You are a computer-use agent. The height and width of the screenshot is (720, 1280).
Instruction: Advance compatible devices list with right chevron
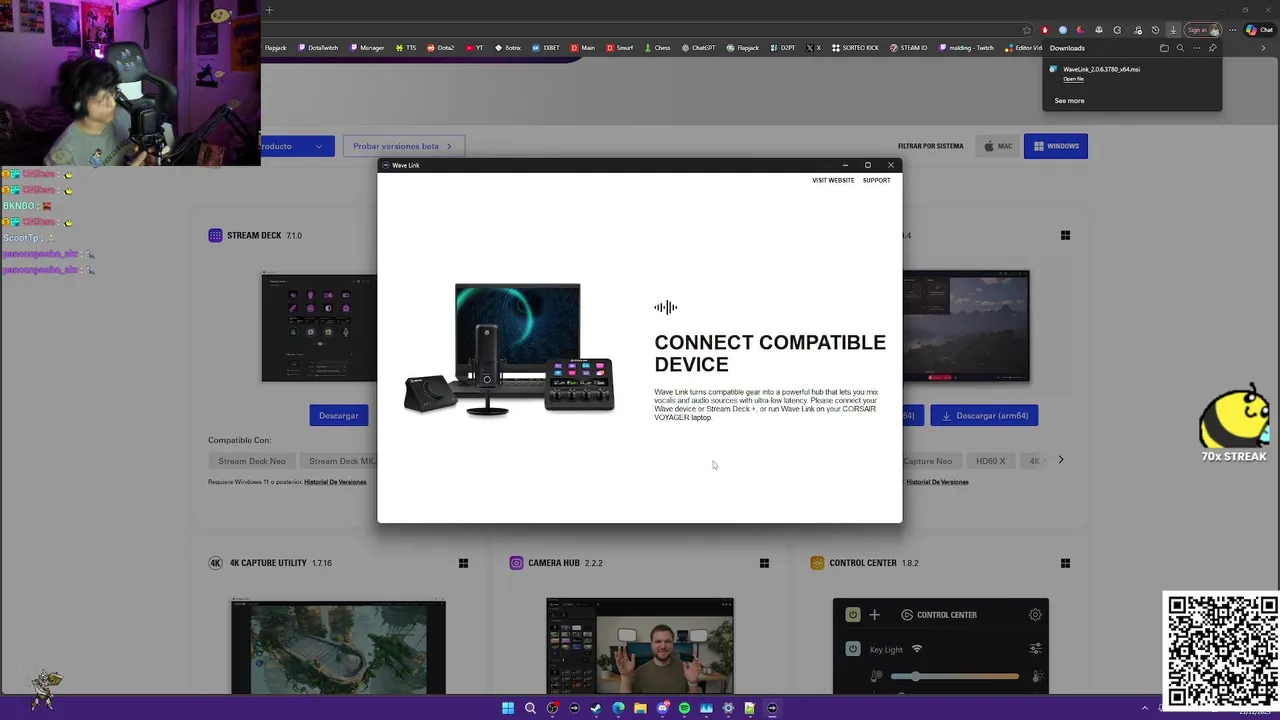(x=1061, y=460)
